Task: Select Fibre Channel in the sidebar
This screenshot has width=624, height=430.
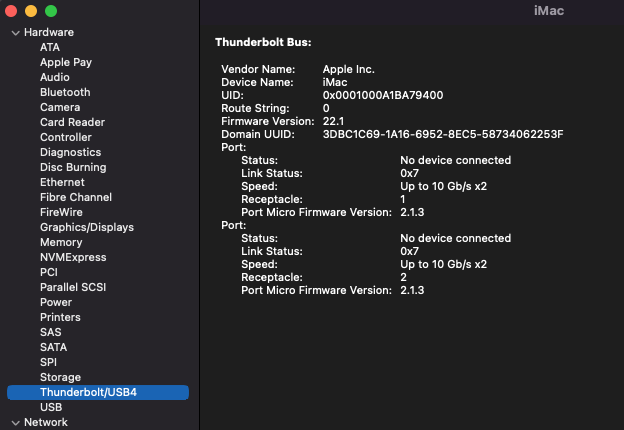Action: pyautogui.click(x=76, y=197)
